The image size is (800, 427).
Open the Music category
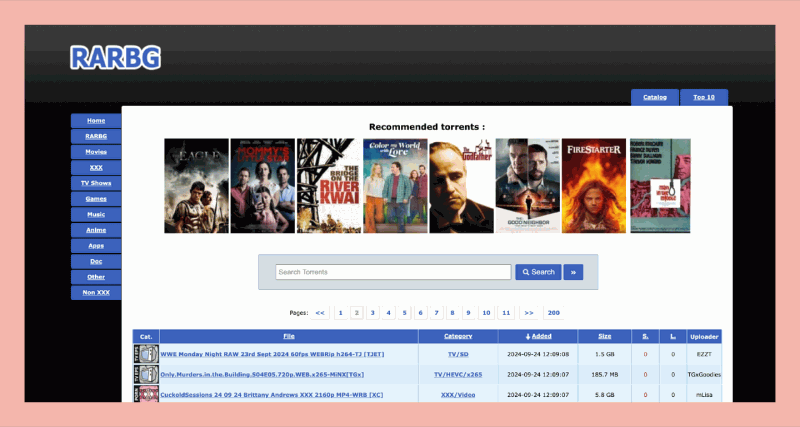pyautogui.click(x=96, y=214)
